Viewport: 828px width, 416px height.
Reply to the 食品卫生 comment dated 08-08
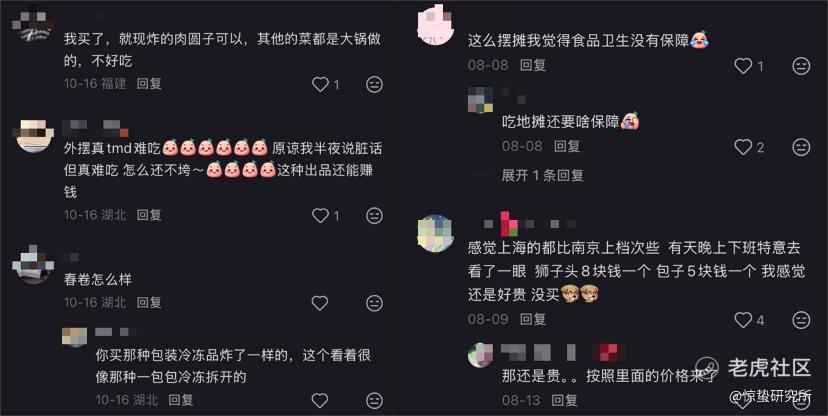pyautogui.click(x=532, y=65)
